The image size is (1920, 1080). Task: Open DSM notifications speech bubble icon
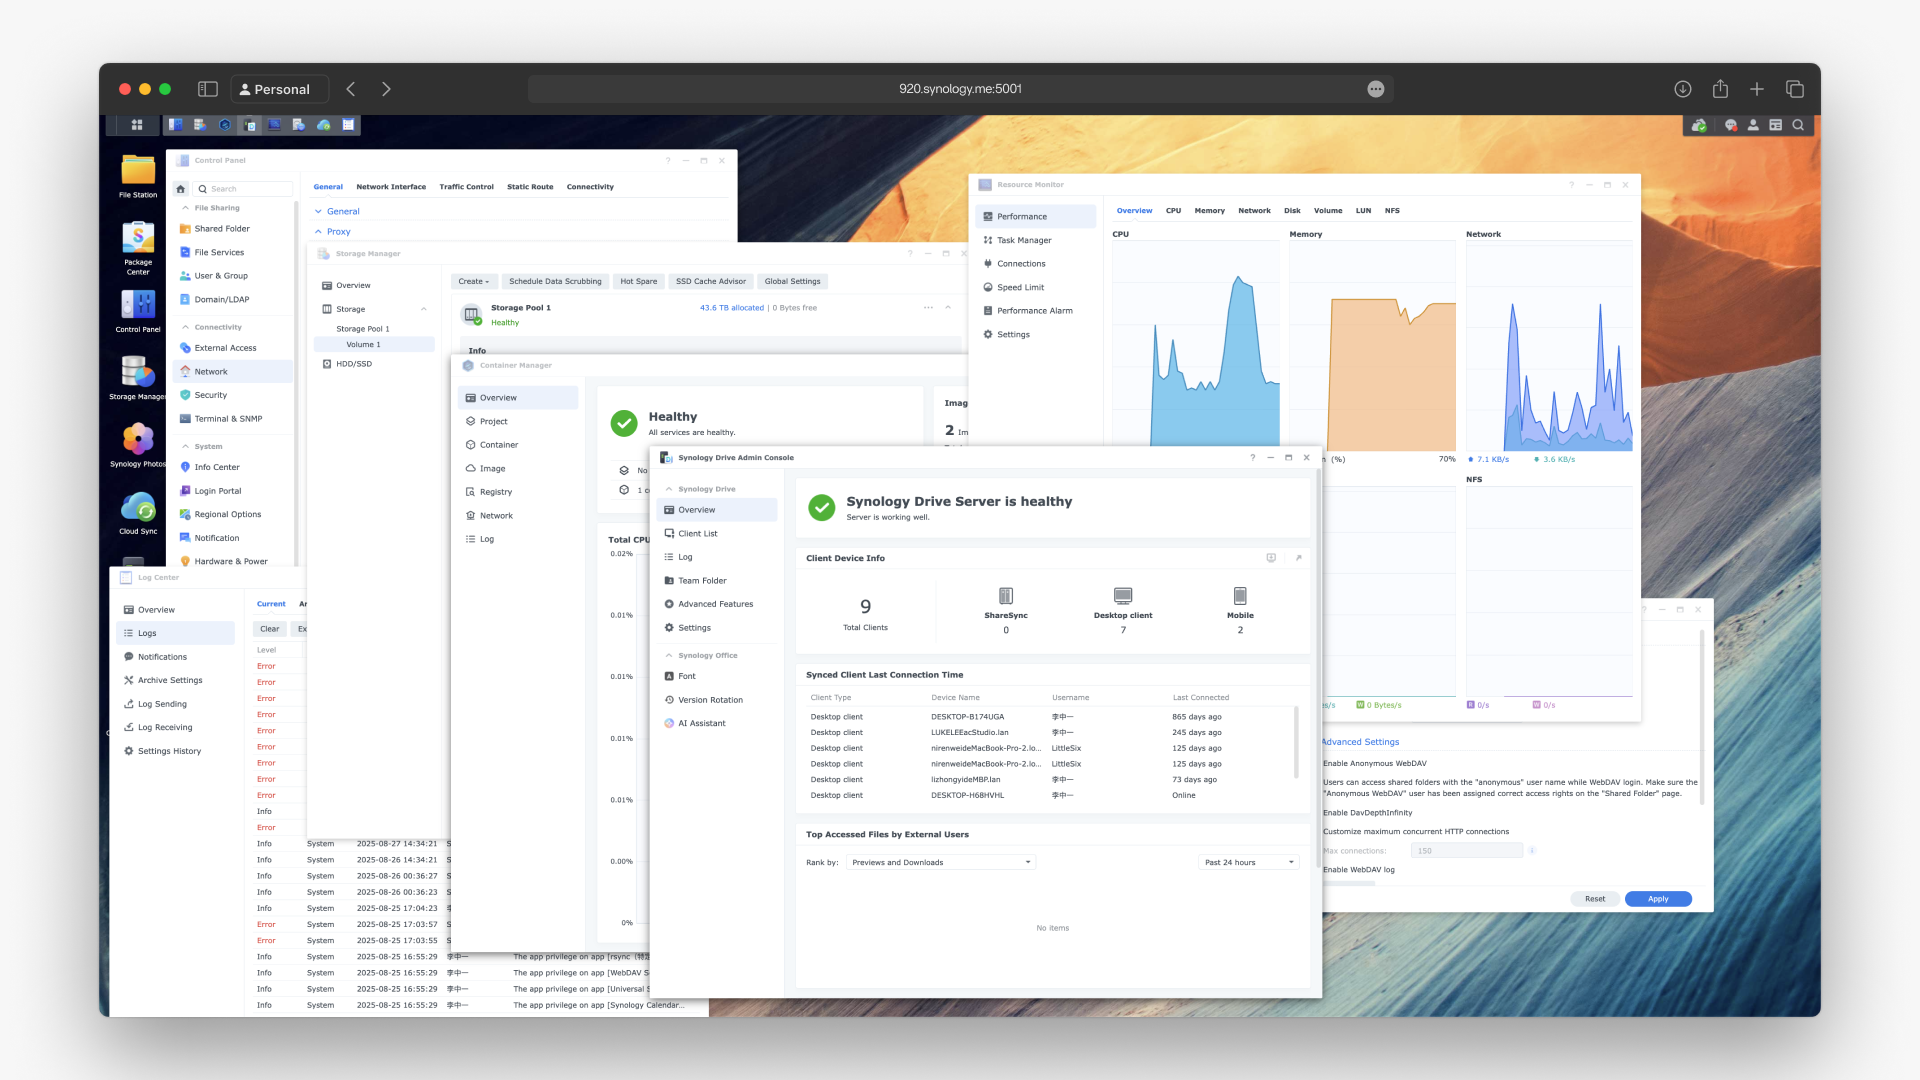[x=1731, y=125]
